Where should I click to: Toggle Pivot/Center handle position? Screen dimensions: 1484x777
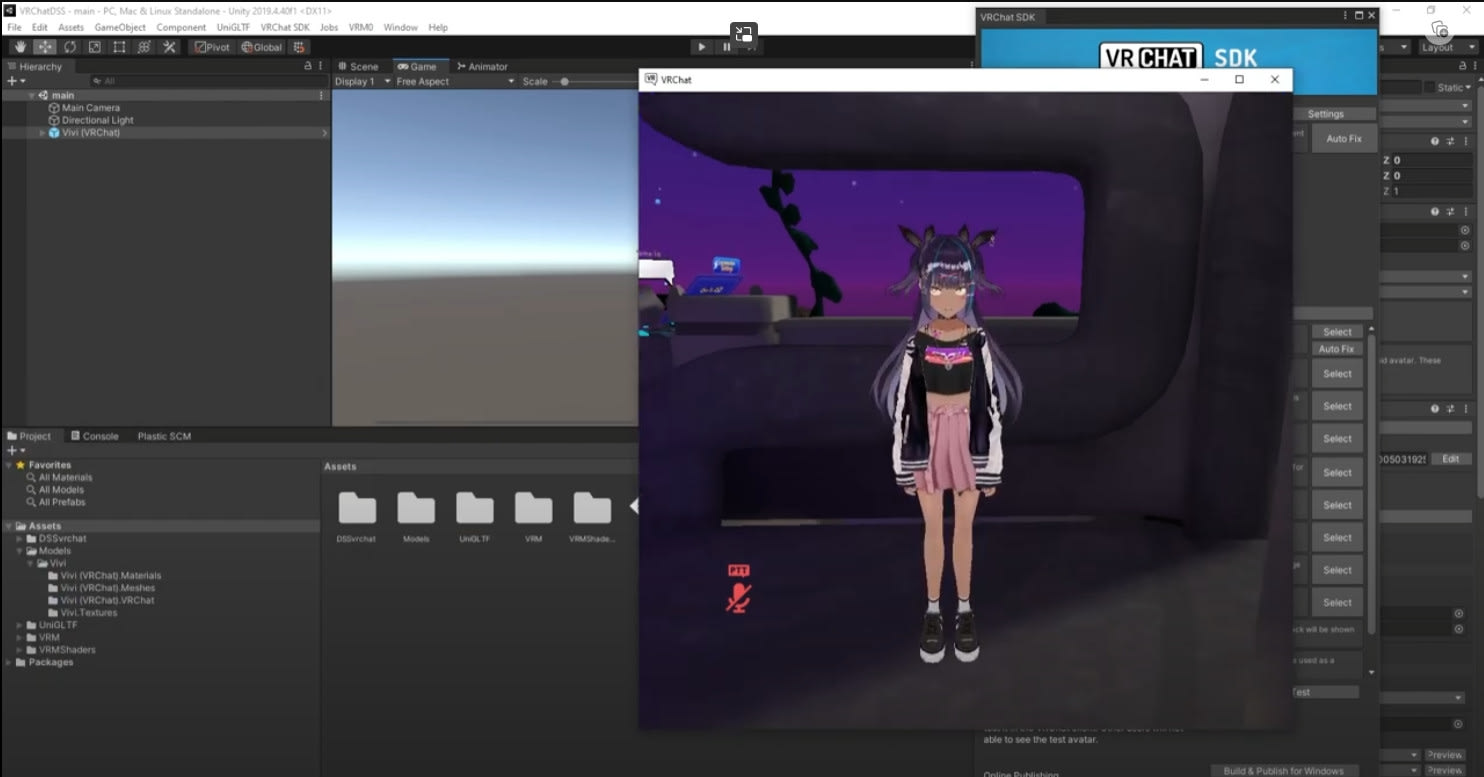[x=212, y=47]
